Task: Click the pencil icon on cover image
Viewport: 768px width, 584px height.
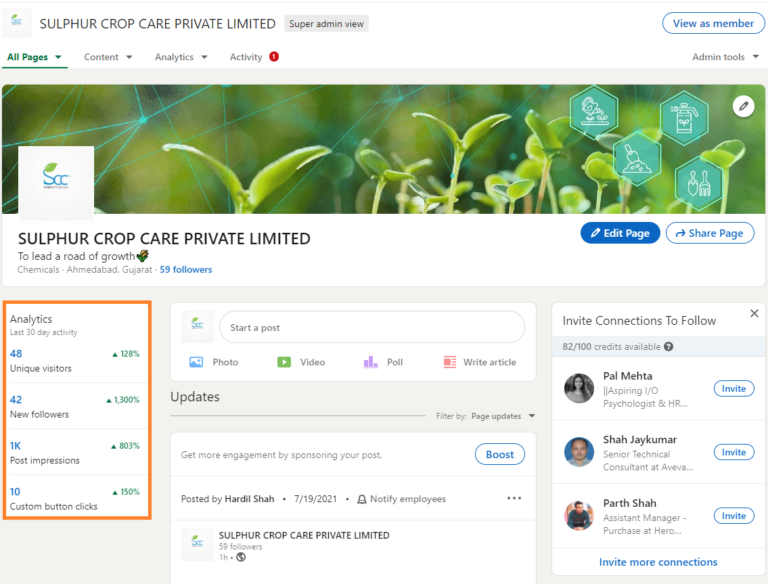Action: pyautogui.click(x=743, y=106)
